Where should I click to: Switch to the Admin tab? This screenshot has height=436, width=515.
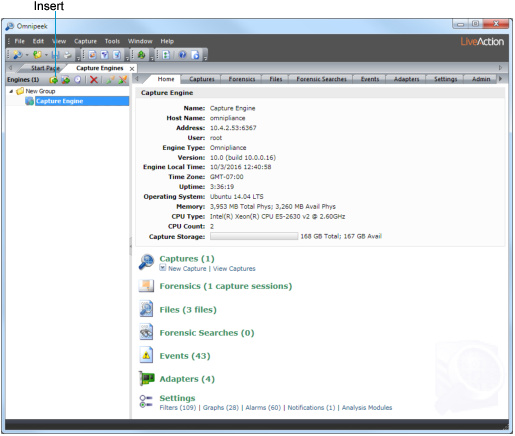481,79
